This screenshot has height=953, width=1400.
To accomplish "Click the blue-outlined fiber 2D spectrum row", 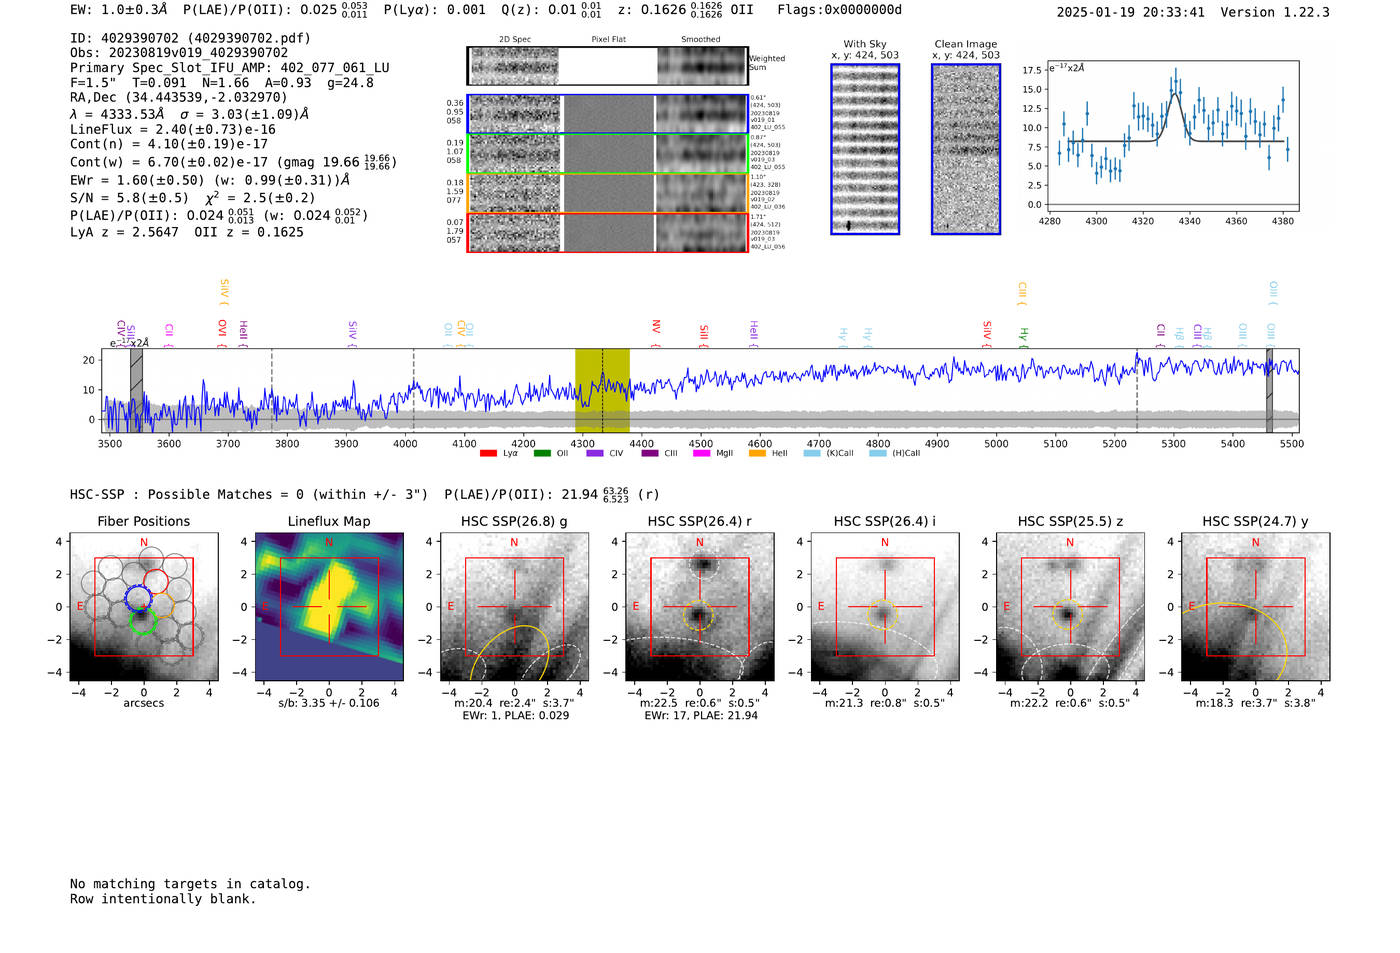I will 607,114.
